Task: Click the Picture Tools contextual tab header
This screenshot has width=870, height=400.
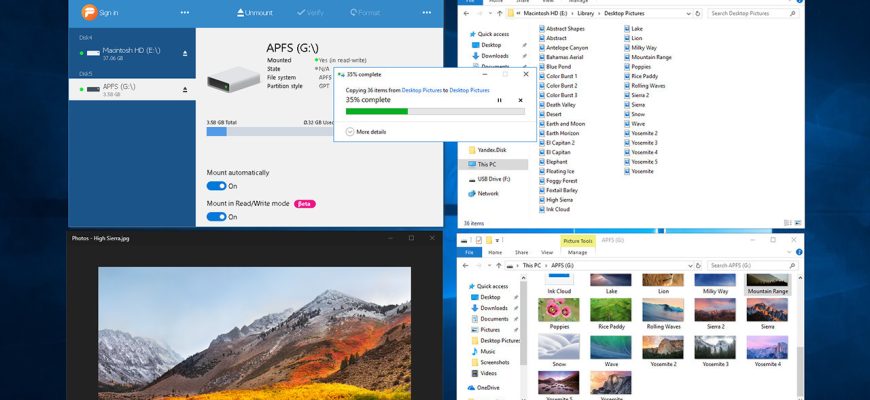Action: [578, 241]
